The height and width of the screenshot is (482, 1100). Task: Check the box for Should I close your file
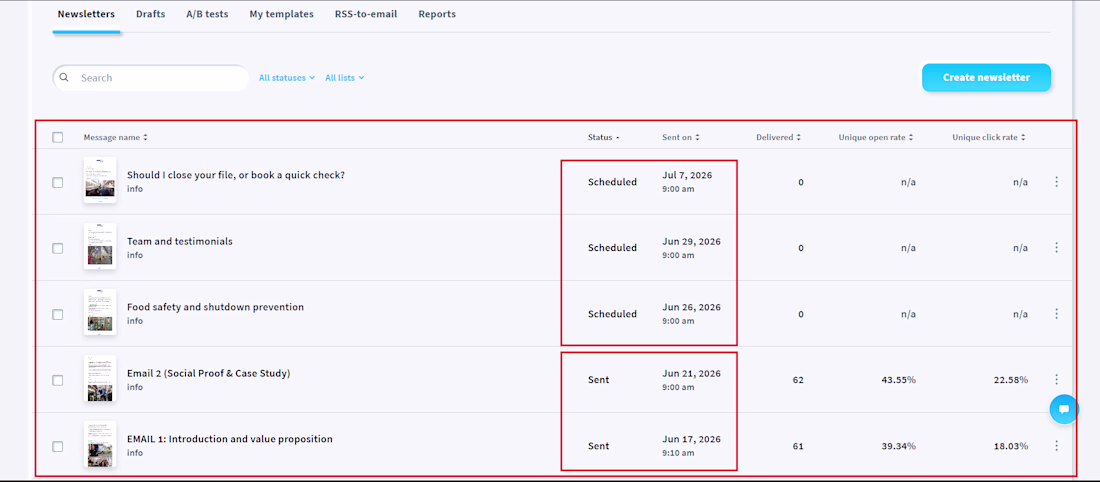click(x=58, y=182)
